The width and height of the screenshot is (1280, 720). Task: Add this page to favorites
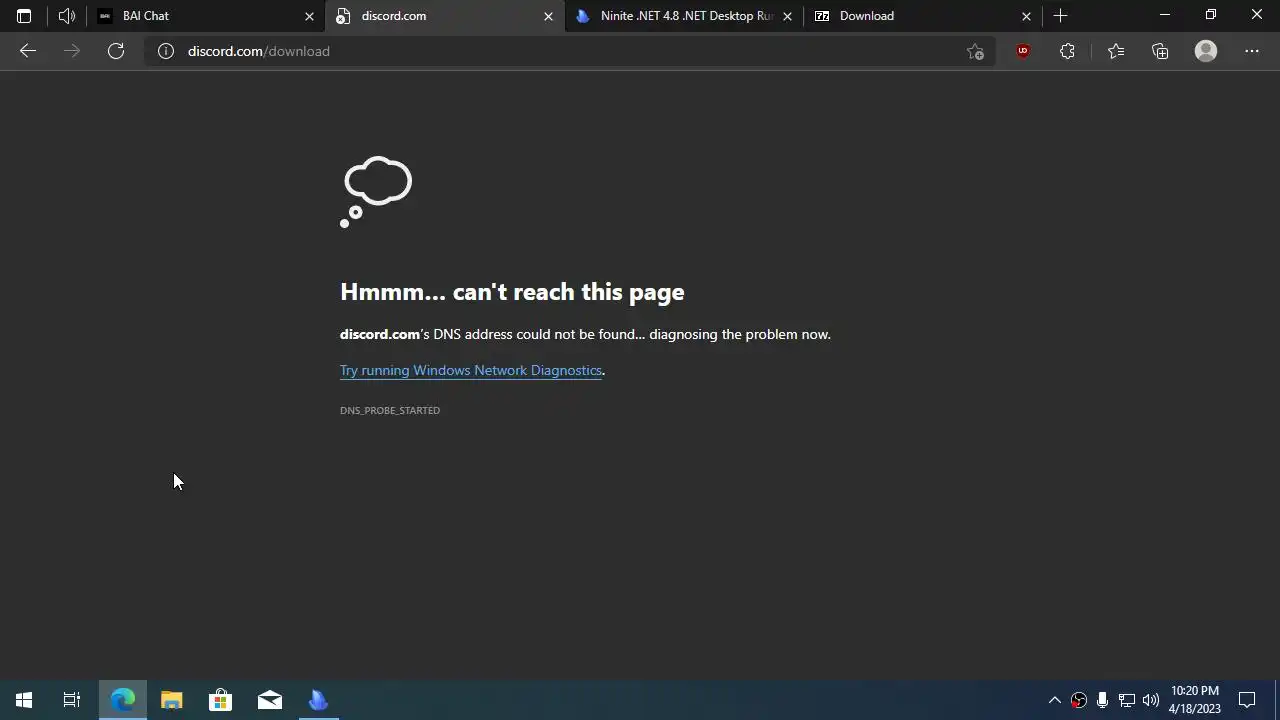click(x=975, y=51)
